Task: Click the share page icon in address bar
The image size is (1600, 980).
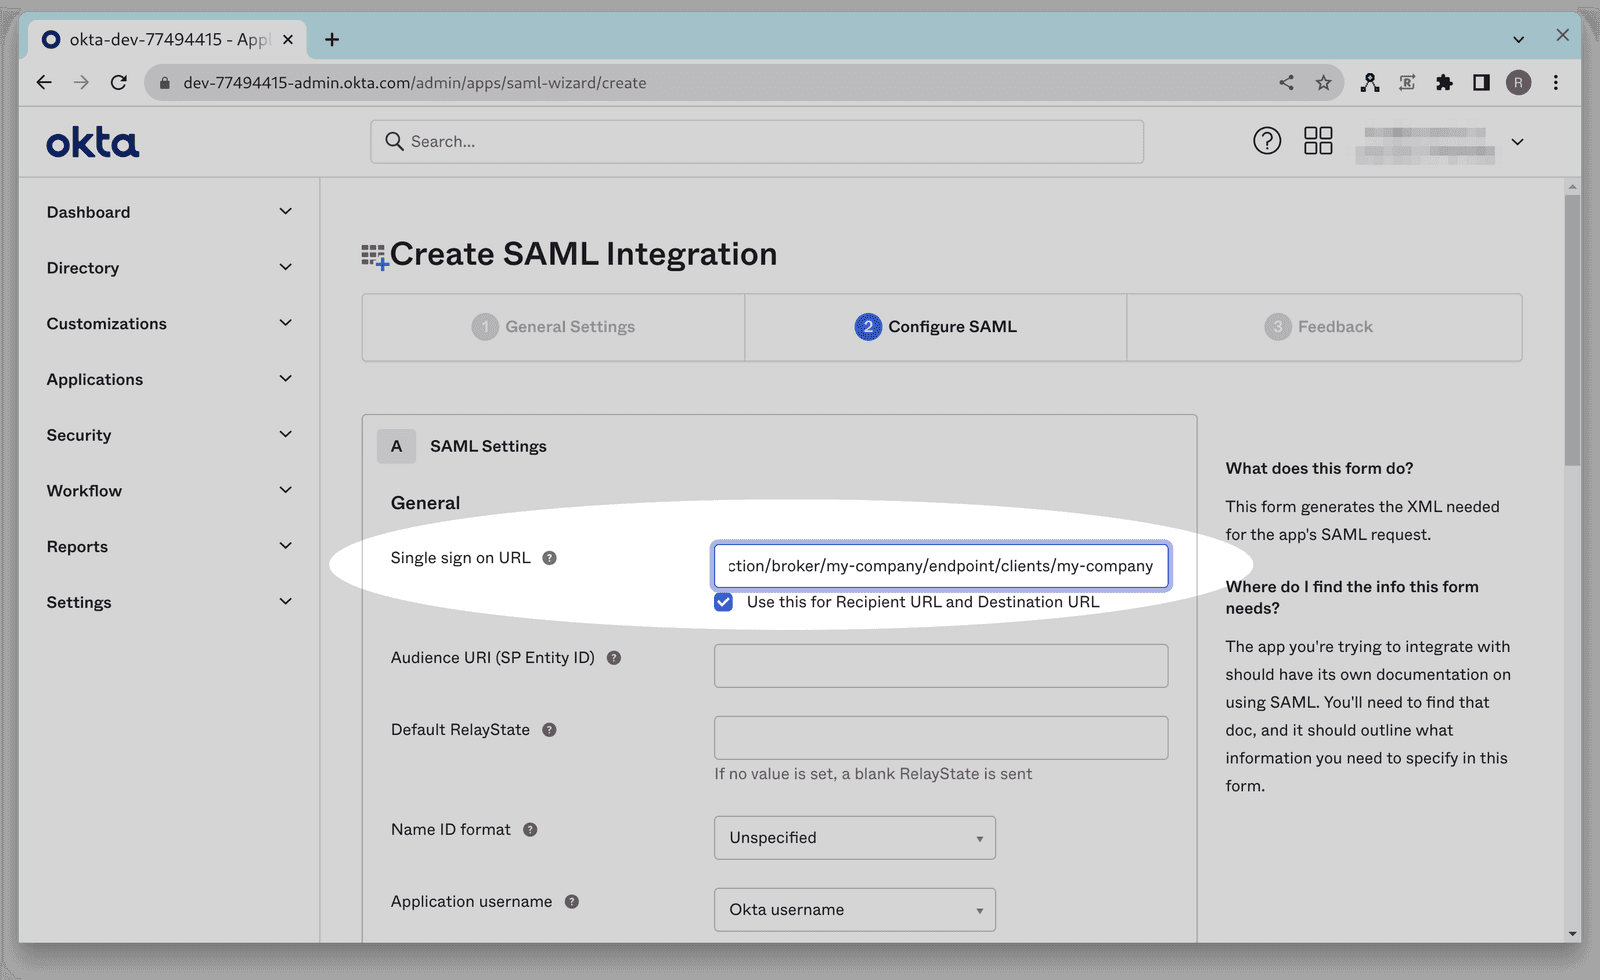Action: 1286,83
